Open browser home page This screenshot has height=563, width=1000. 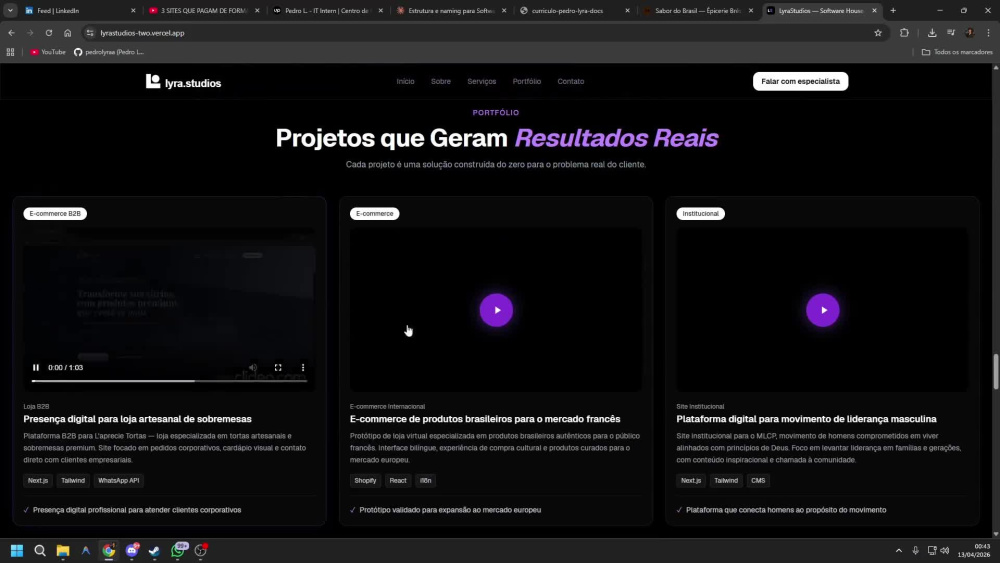[x=68, y=33]
